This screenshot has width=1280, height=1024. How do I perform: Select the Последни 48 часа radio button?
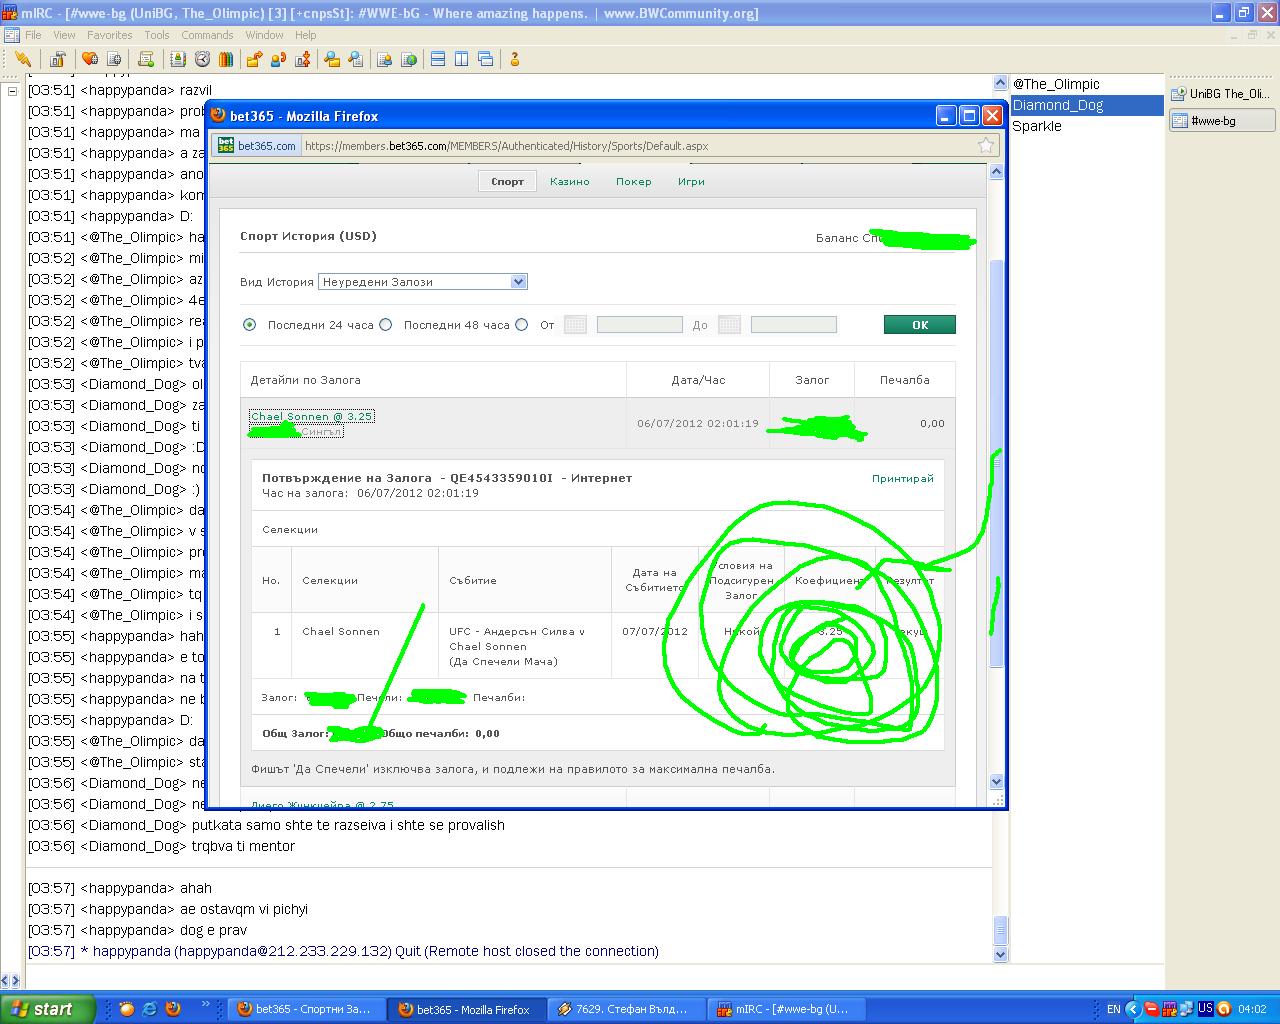click(x=385, y=324)
